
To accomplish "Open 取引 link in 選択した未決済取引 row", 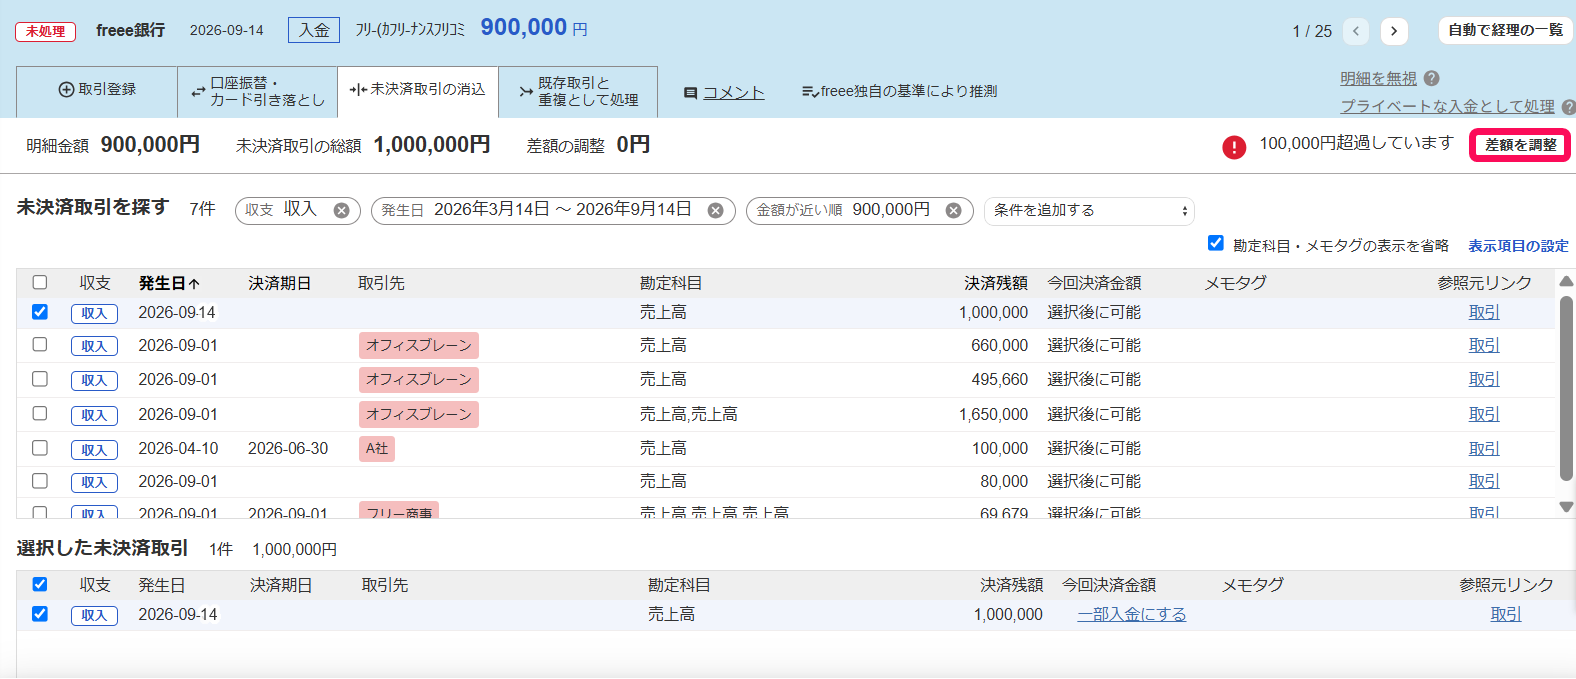I will [1506, 614].
